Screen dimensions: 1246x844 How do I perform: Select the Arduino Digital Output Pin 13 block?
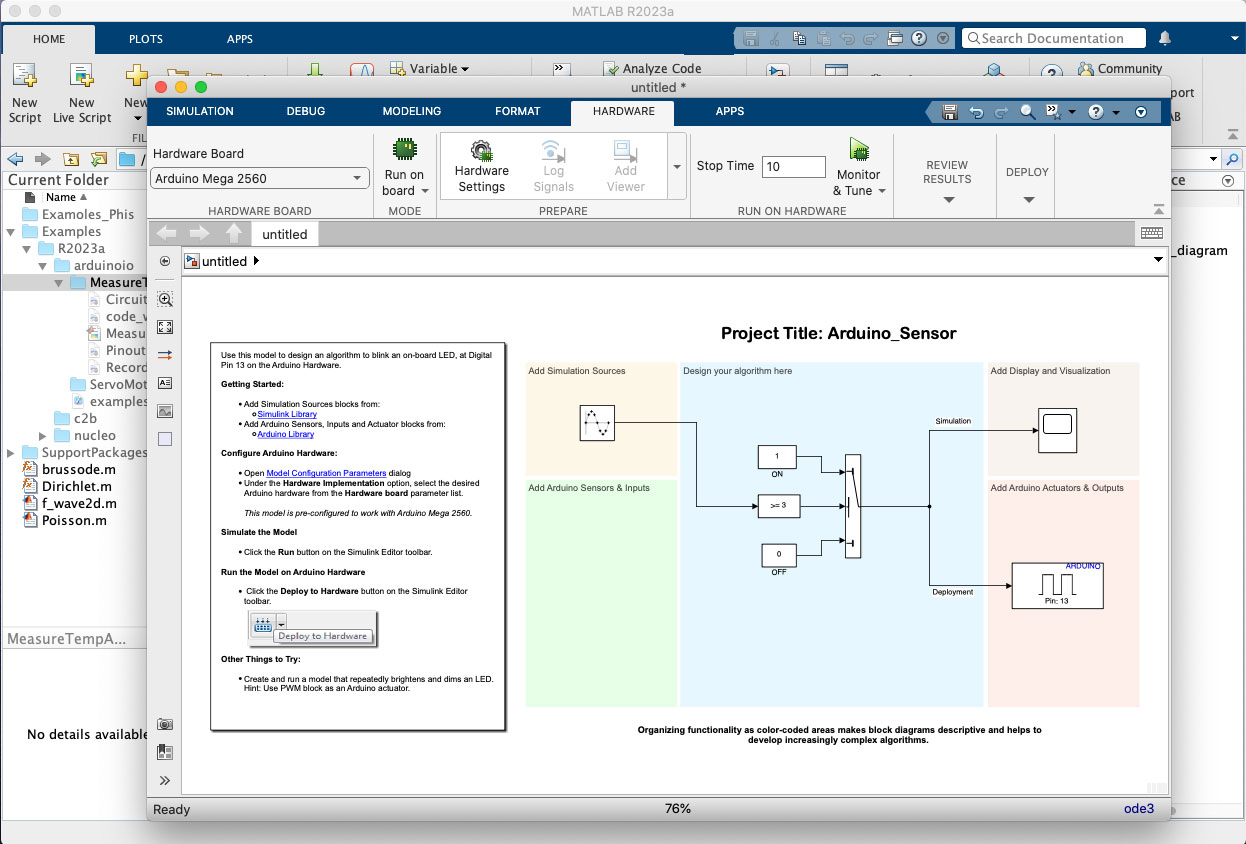(x=1058, y=585)
